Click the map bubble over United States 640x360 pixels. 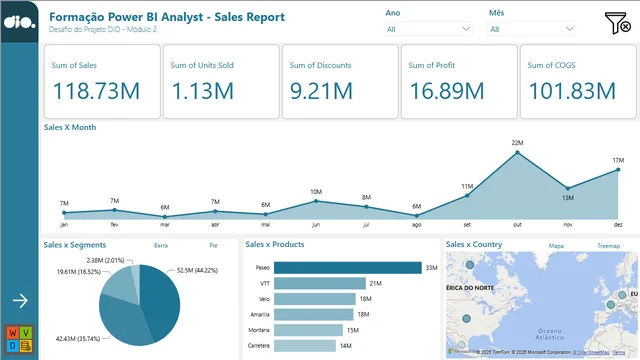[x=467, y=318]
